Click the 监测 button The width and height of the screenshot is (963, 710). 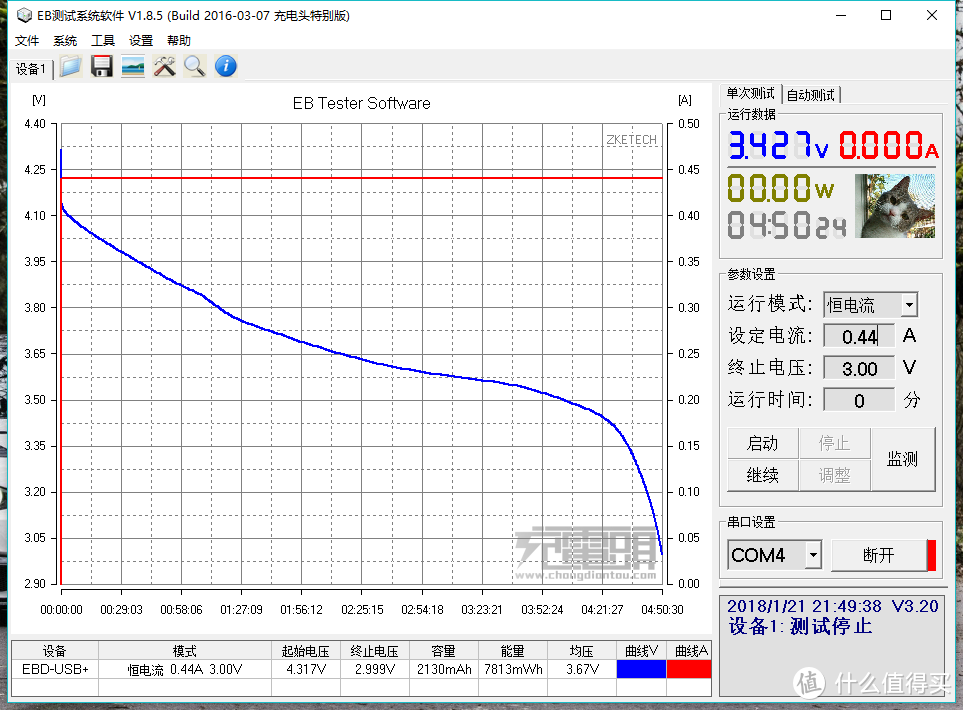coord(902,459)
